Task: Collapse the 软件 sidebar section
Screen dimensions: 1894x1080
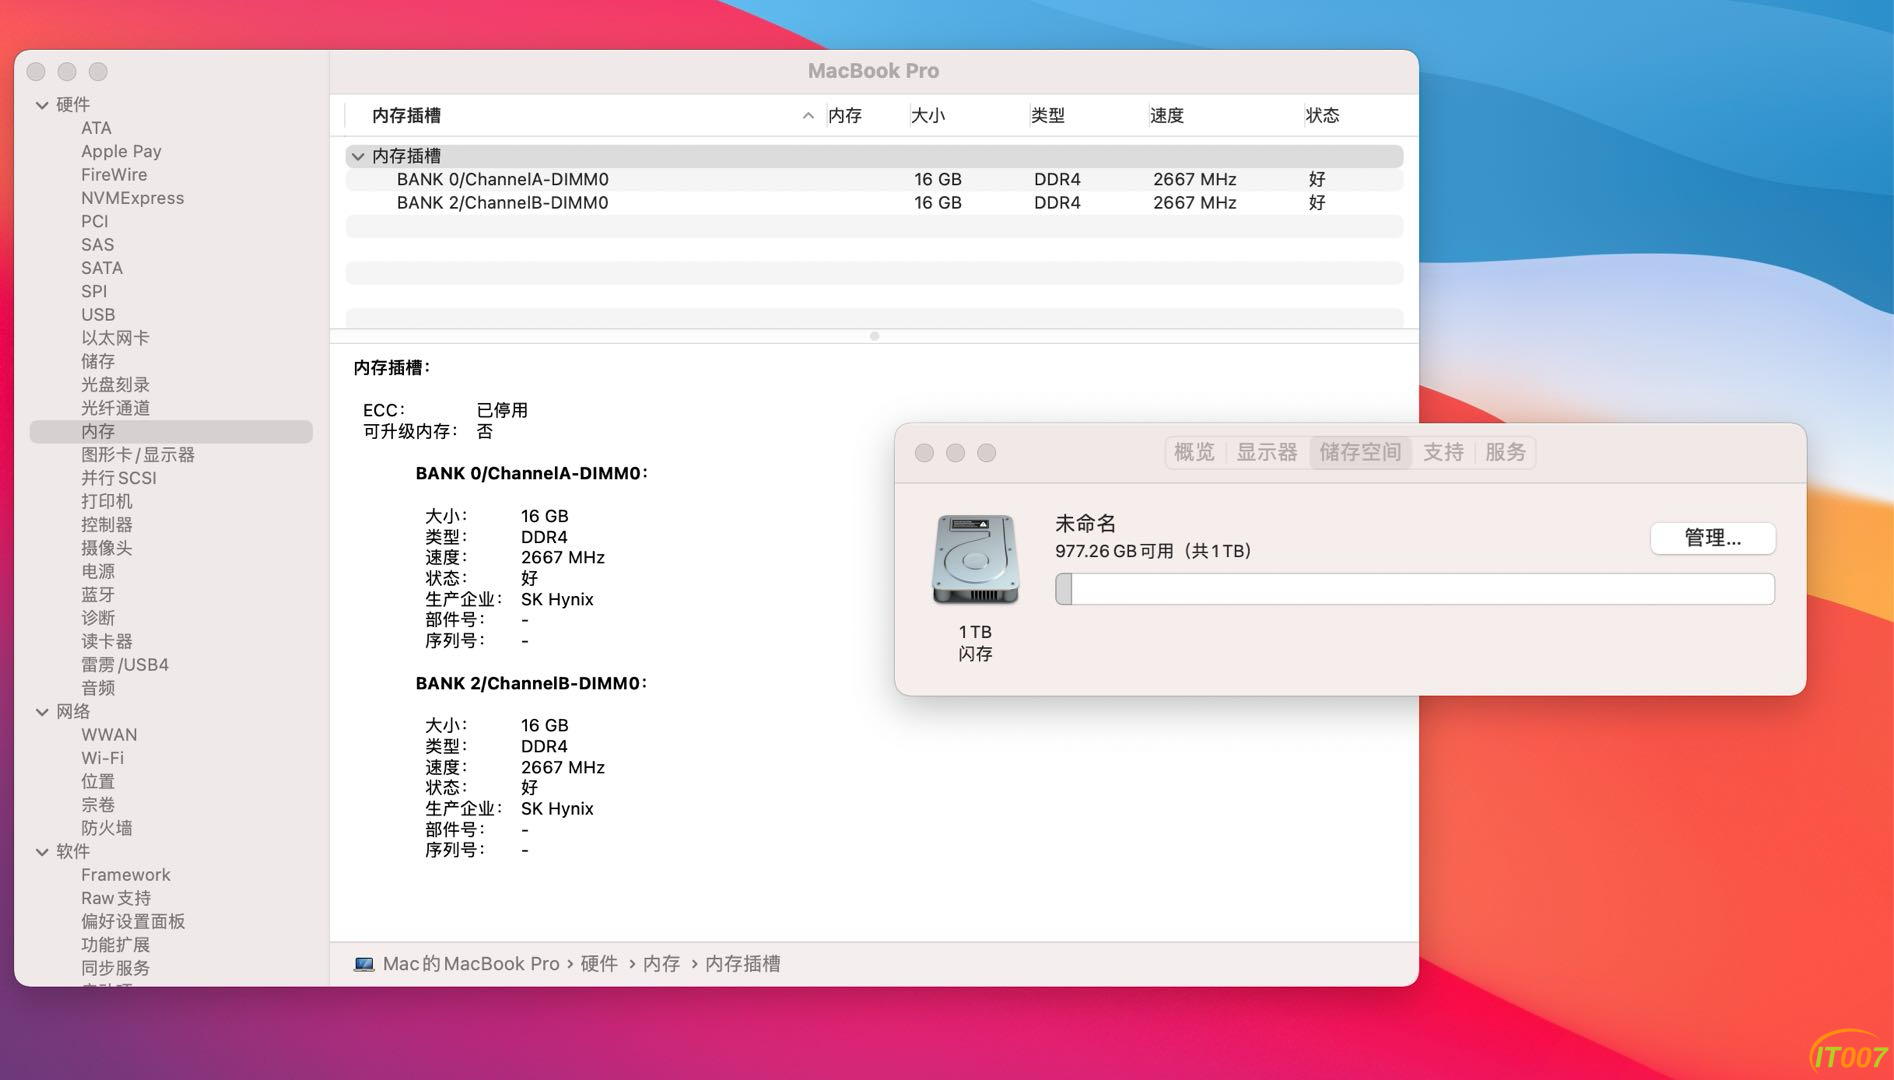Action: (x=42, y=852)
